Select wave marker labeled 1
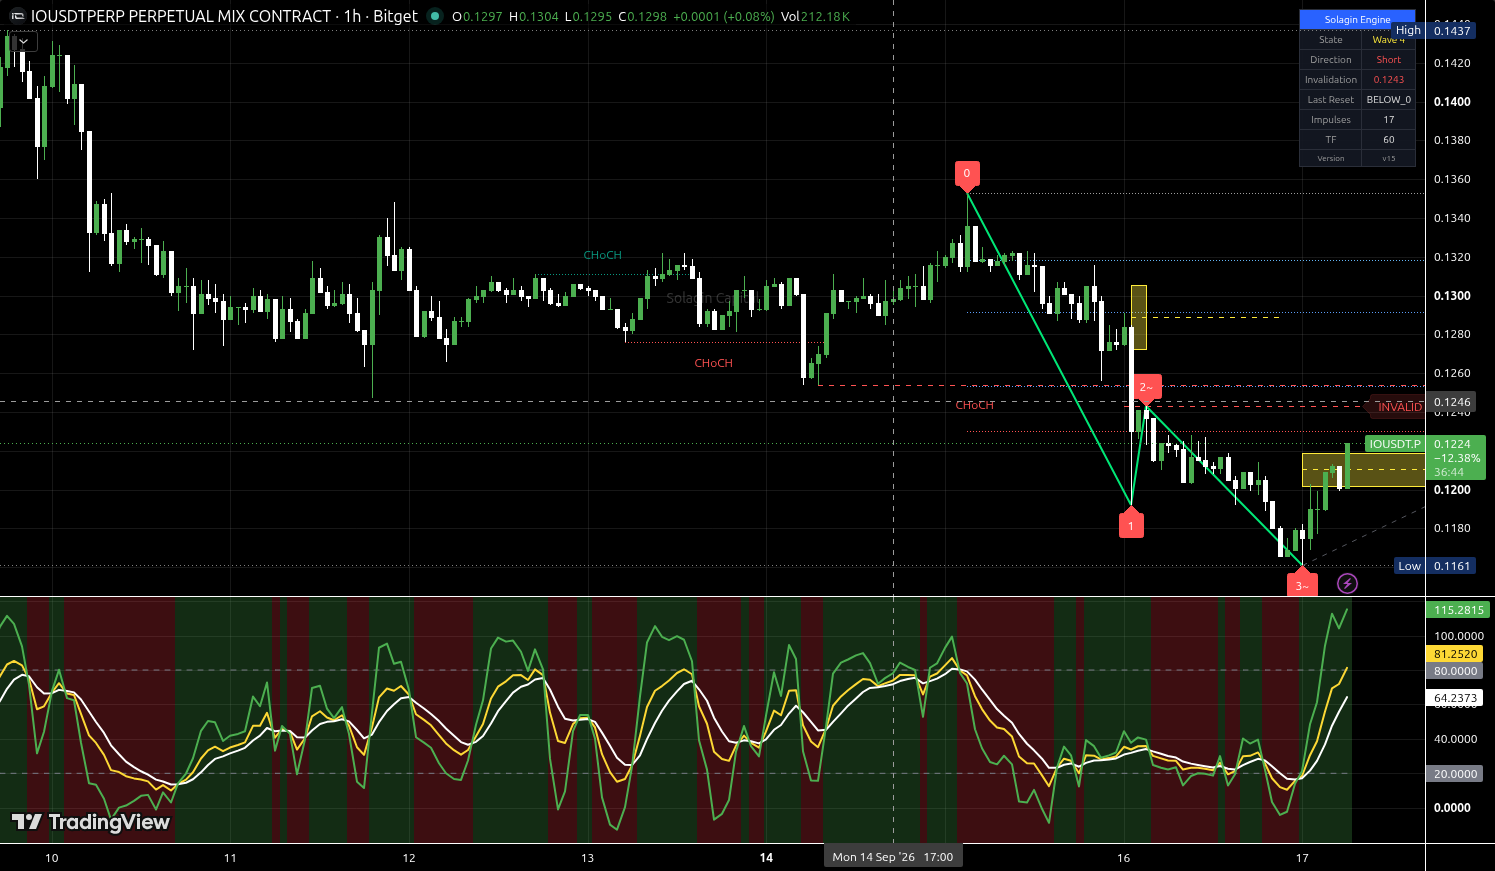The height and width of the screenshot is (871, 1495). pyautogui.click(x=1131, y=524)
